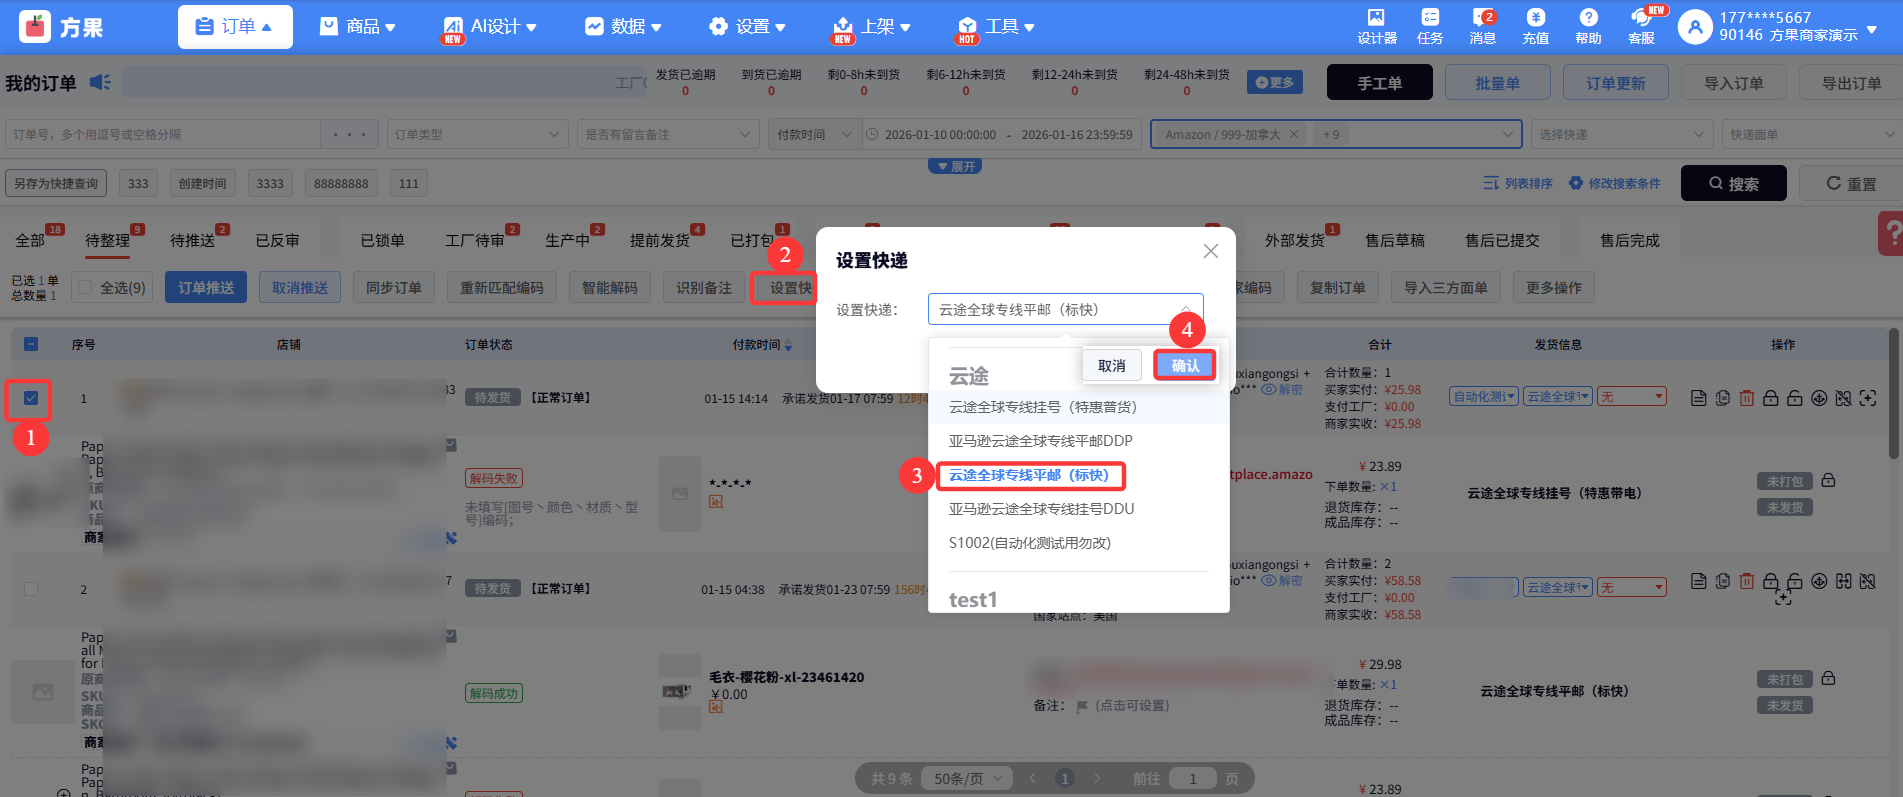Viewport: 1903px width, 797px height.
Task: Open the 快递面单 dropdown
Action: coord(1812,134)
